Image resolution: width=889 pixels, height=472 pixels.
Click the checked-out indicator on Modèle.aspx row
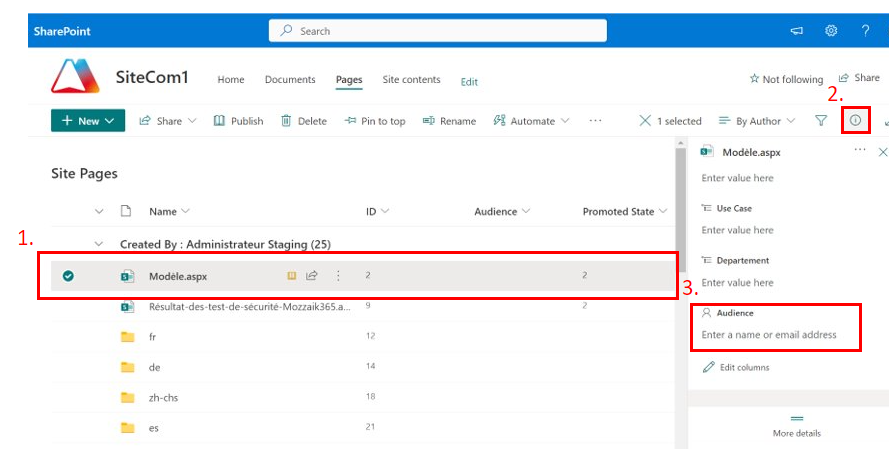click(291, 275)
